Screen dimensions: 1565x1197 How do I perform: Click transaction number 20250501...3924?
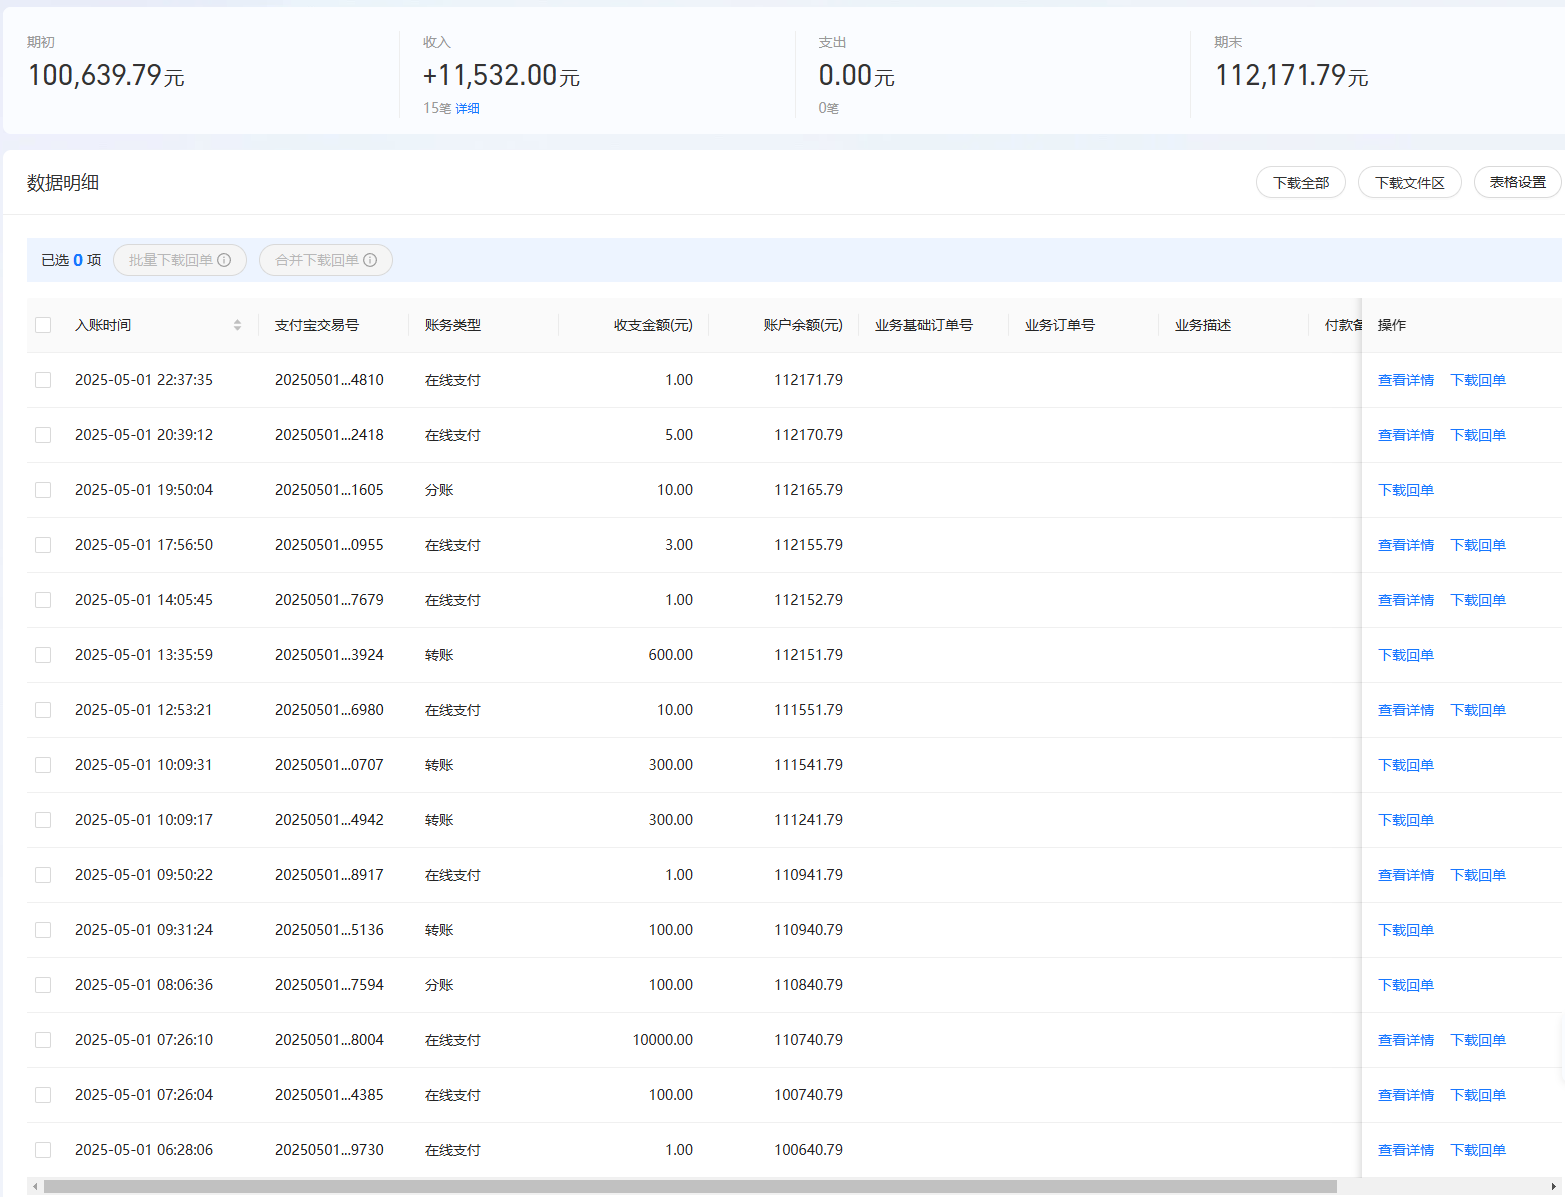pos(329,655)
